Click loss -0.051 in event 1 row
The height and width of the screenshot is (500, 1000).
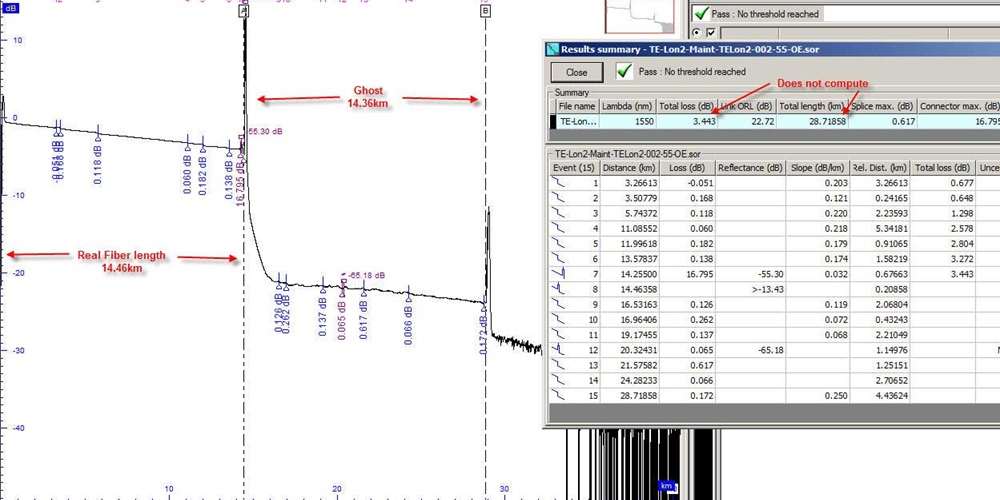pyautogui.click(x=688, y=182)
